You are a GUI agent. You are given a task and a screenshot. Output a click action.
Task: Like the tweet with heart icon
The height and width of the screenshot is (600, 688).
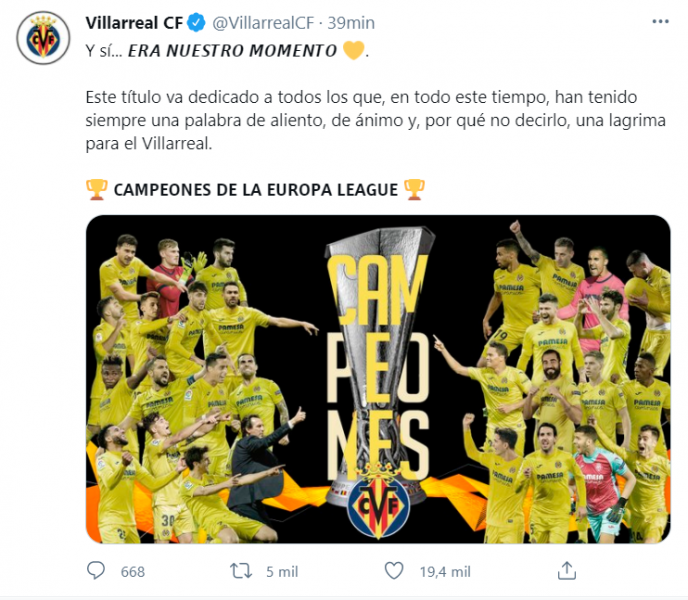[394, 571]
